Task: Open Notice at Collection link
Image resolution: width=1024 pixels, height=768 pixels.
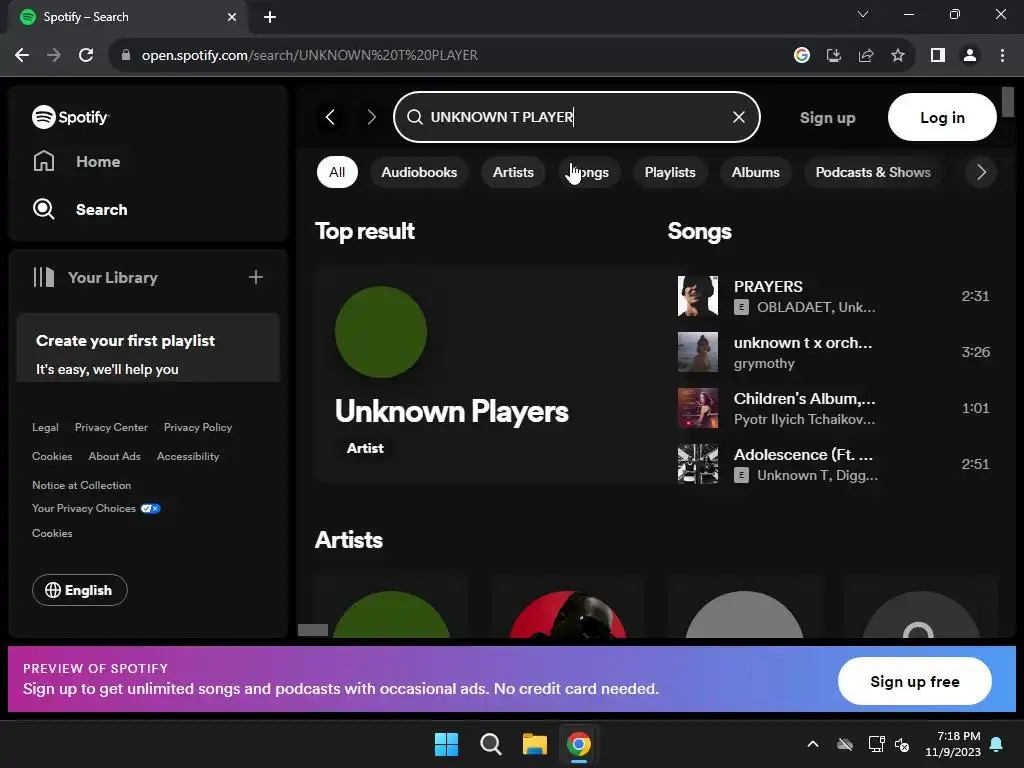Action: (82, 485)
